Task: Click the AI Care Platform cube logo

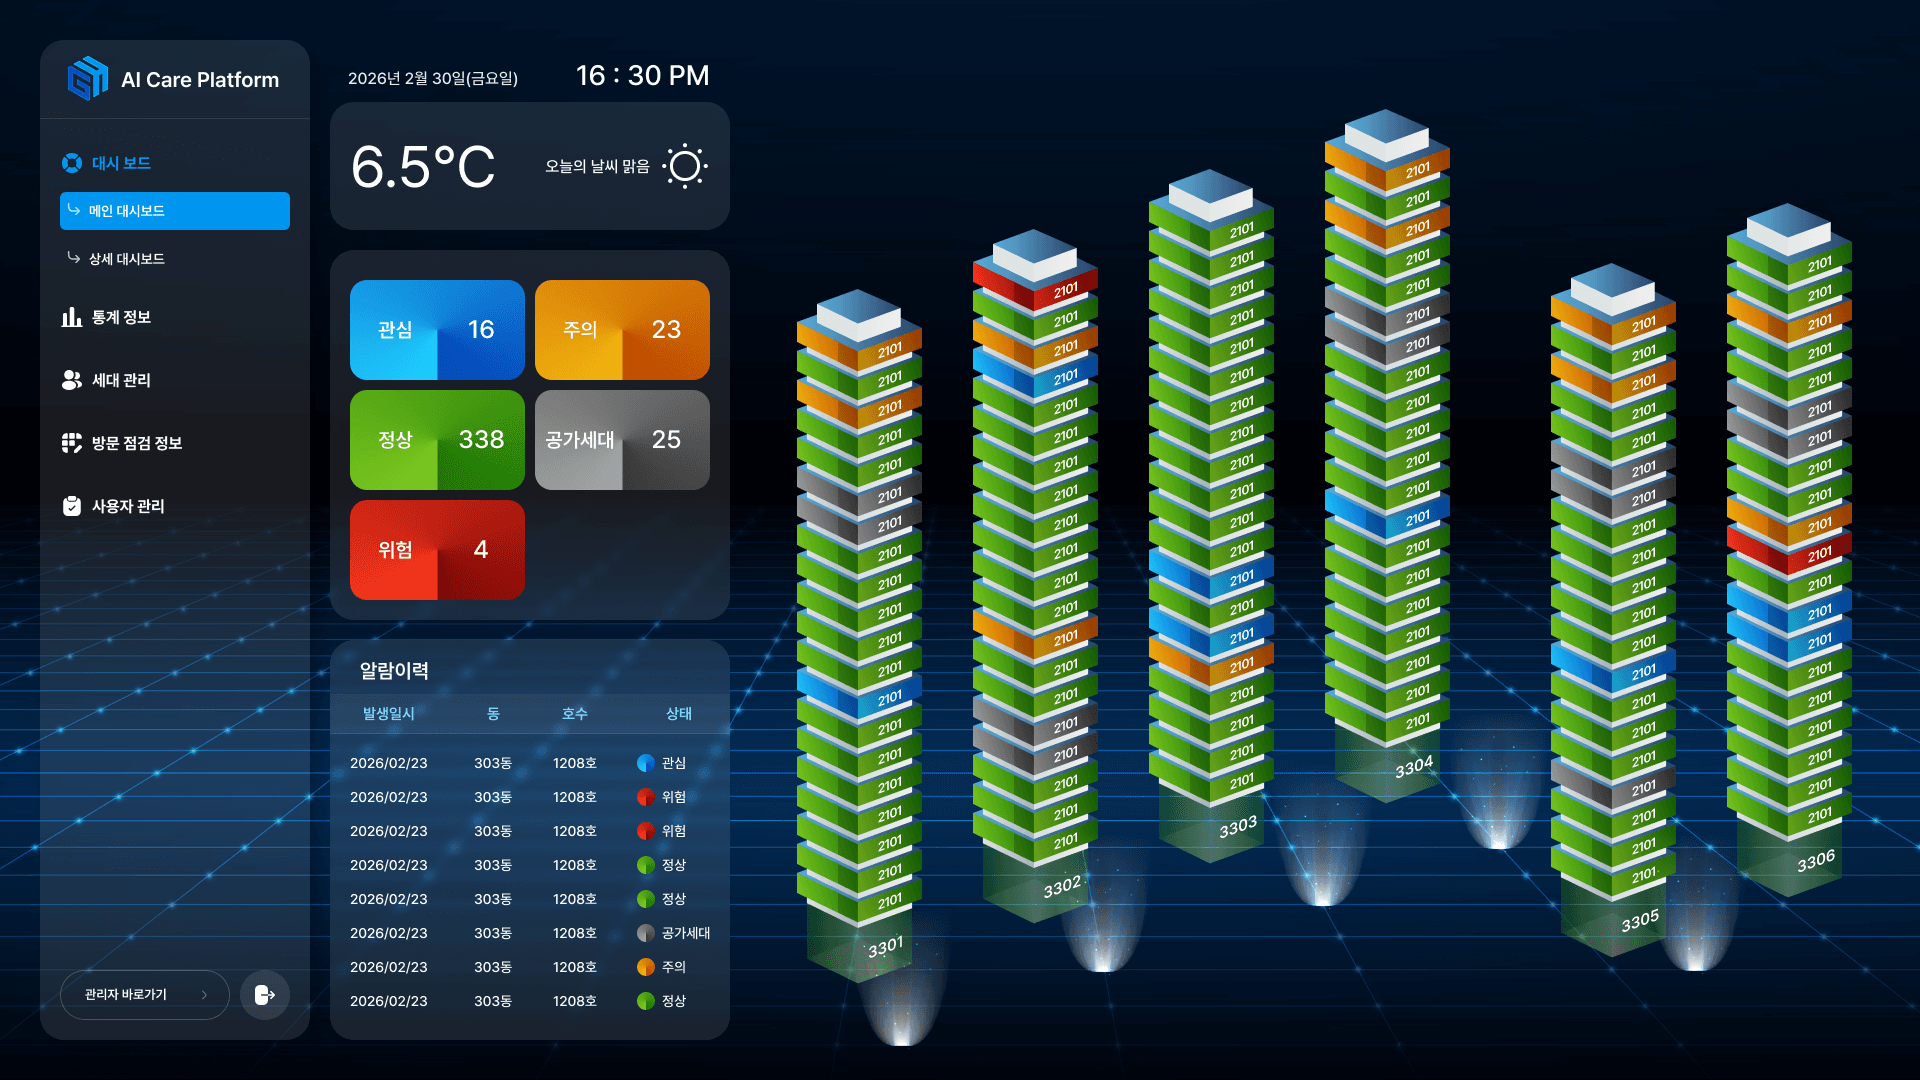Action: coord(88,78)
